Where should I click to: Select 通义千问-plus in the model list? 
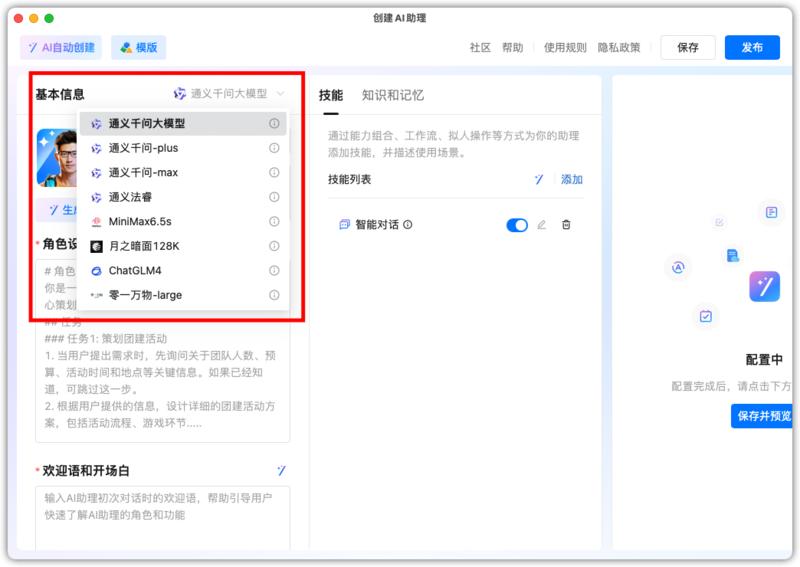(x=183, y=148)
